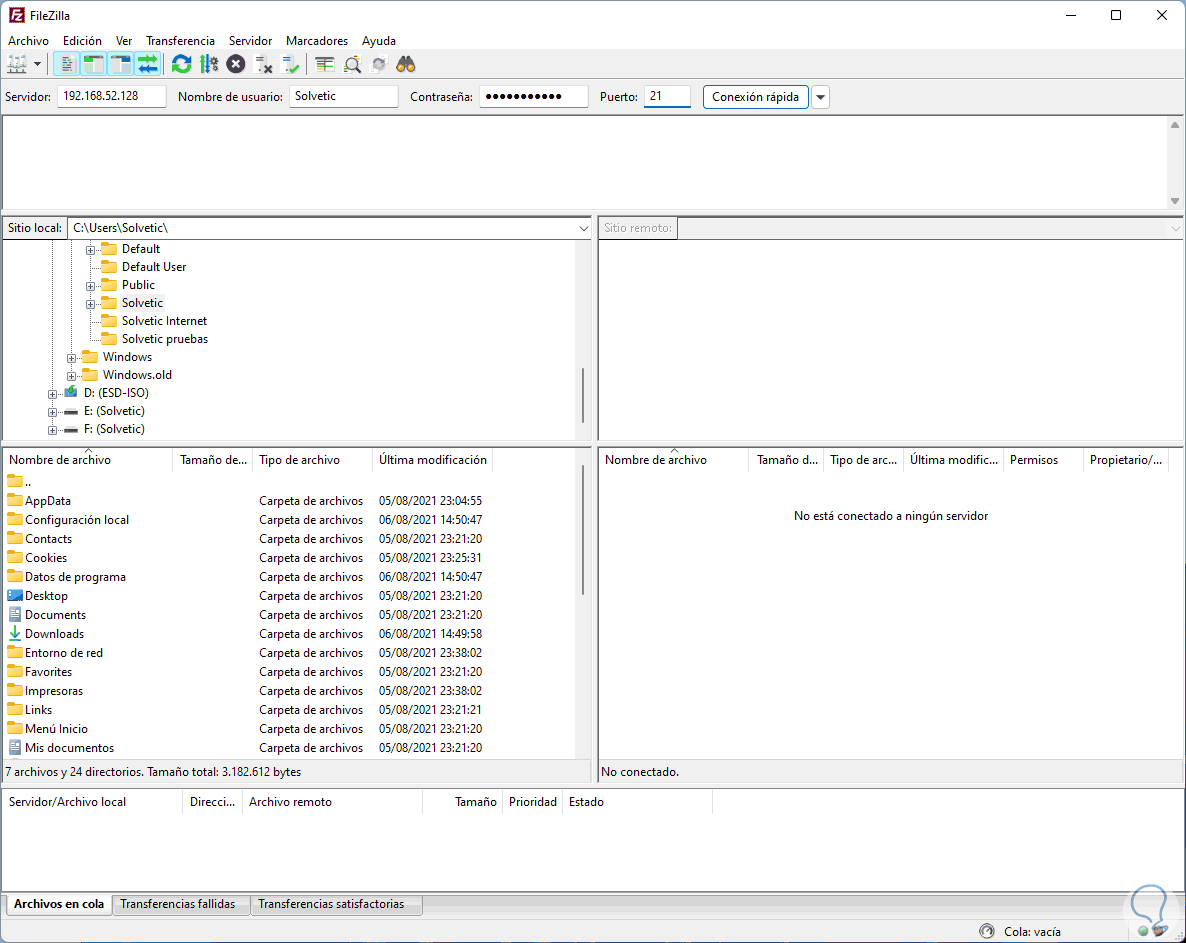Expand the Default folder node
Viewport: 1186px width, 943px height.
click(x=90, y=250)
